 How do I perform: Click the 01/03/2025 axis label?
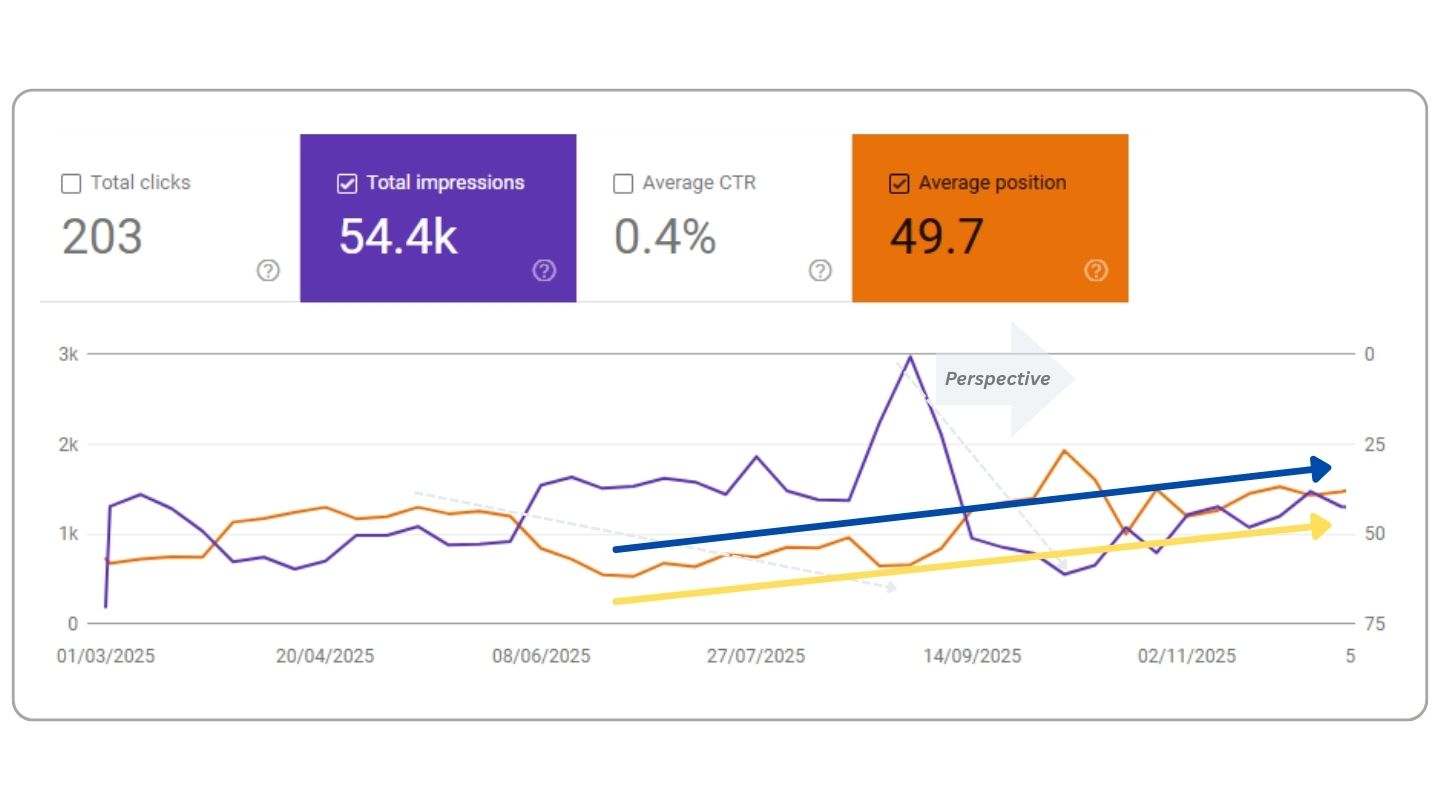[x=103, y=656]
